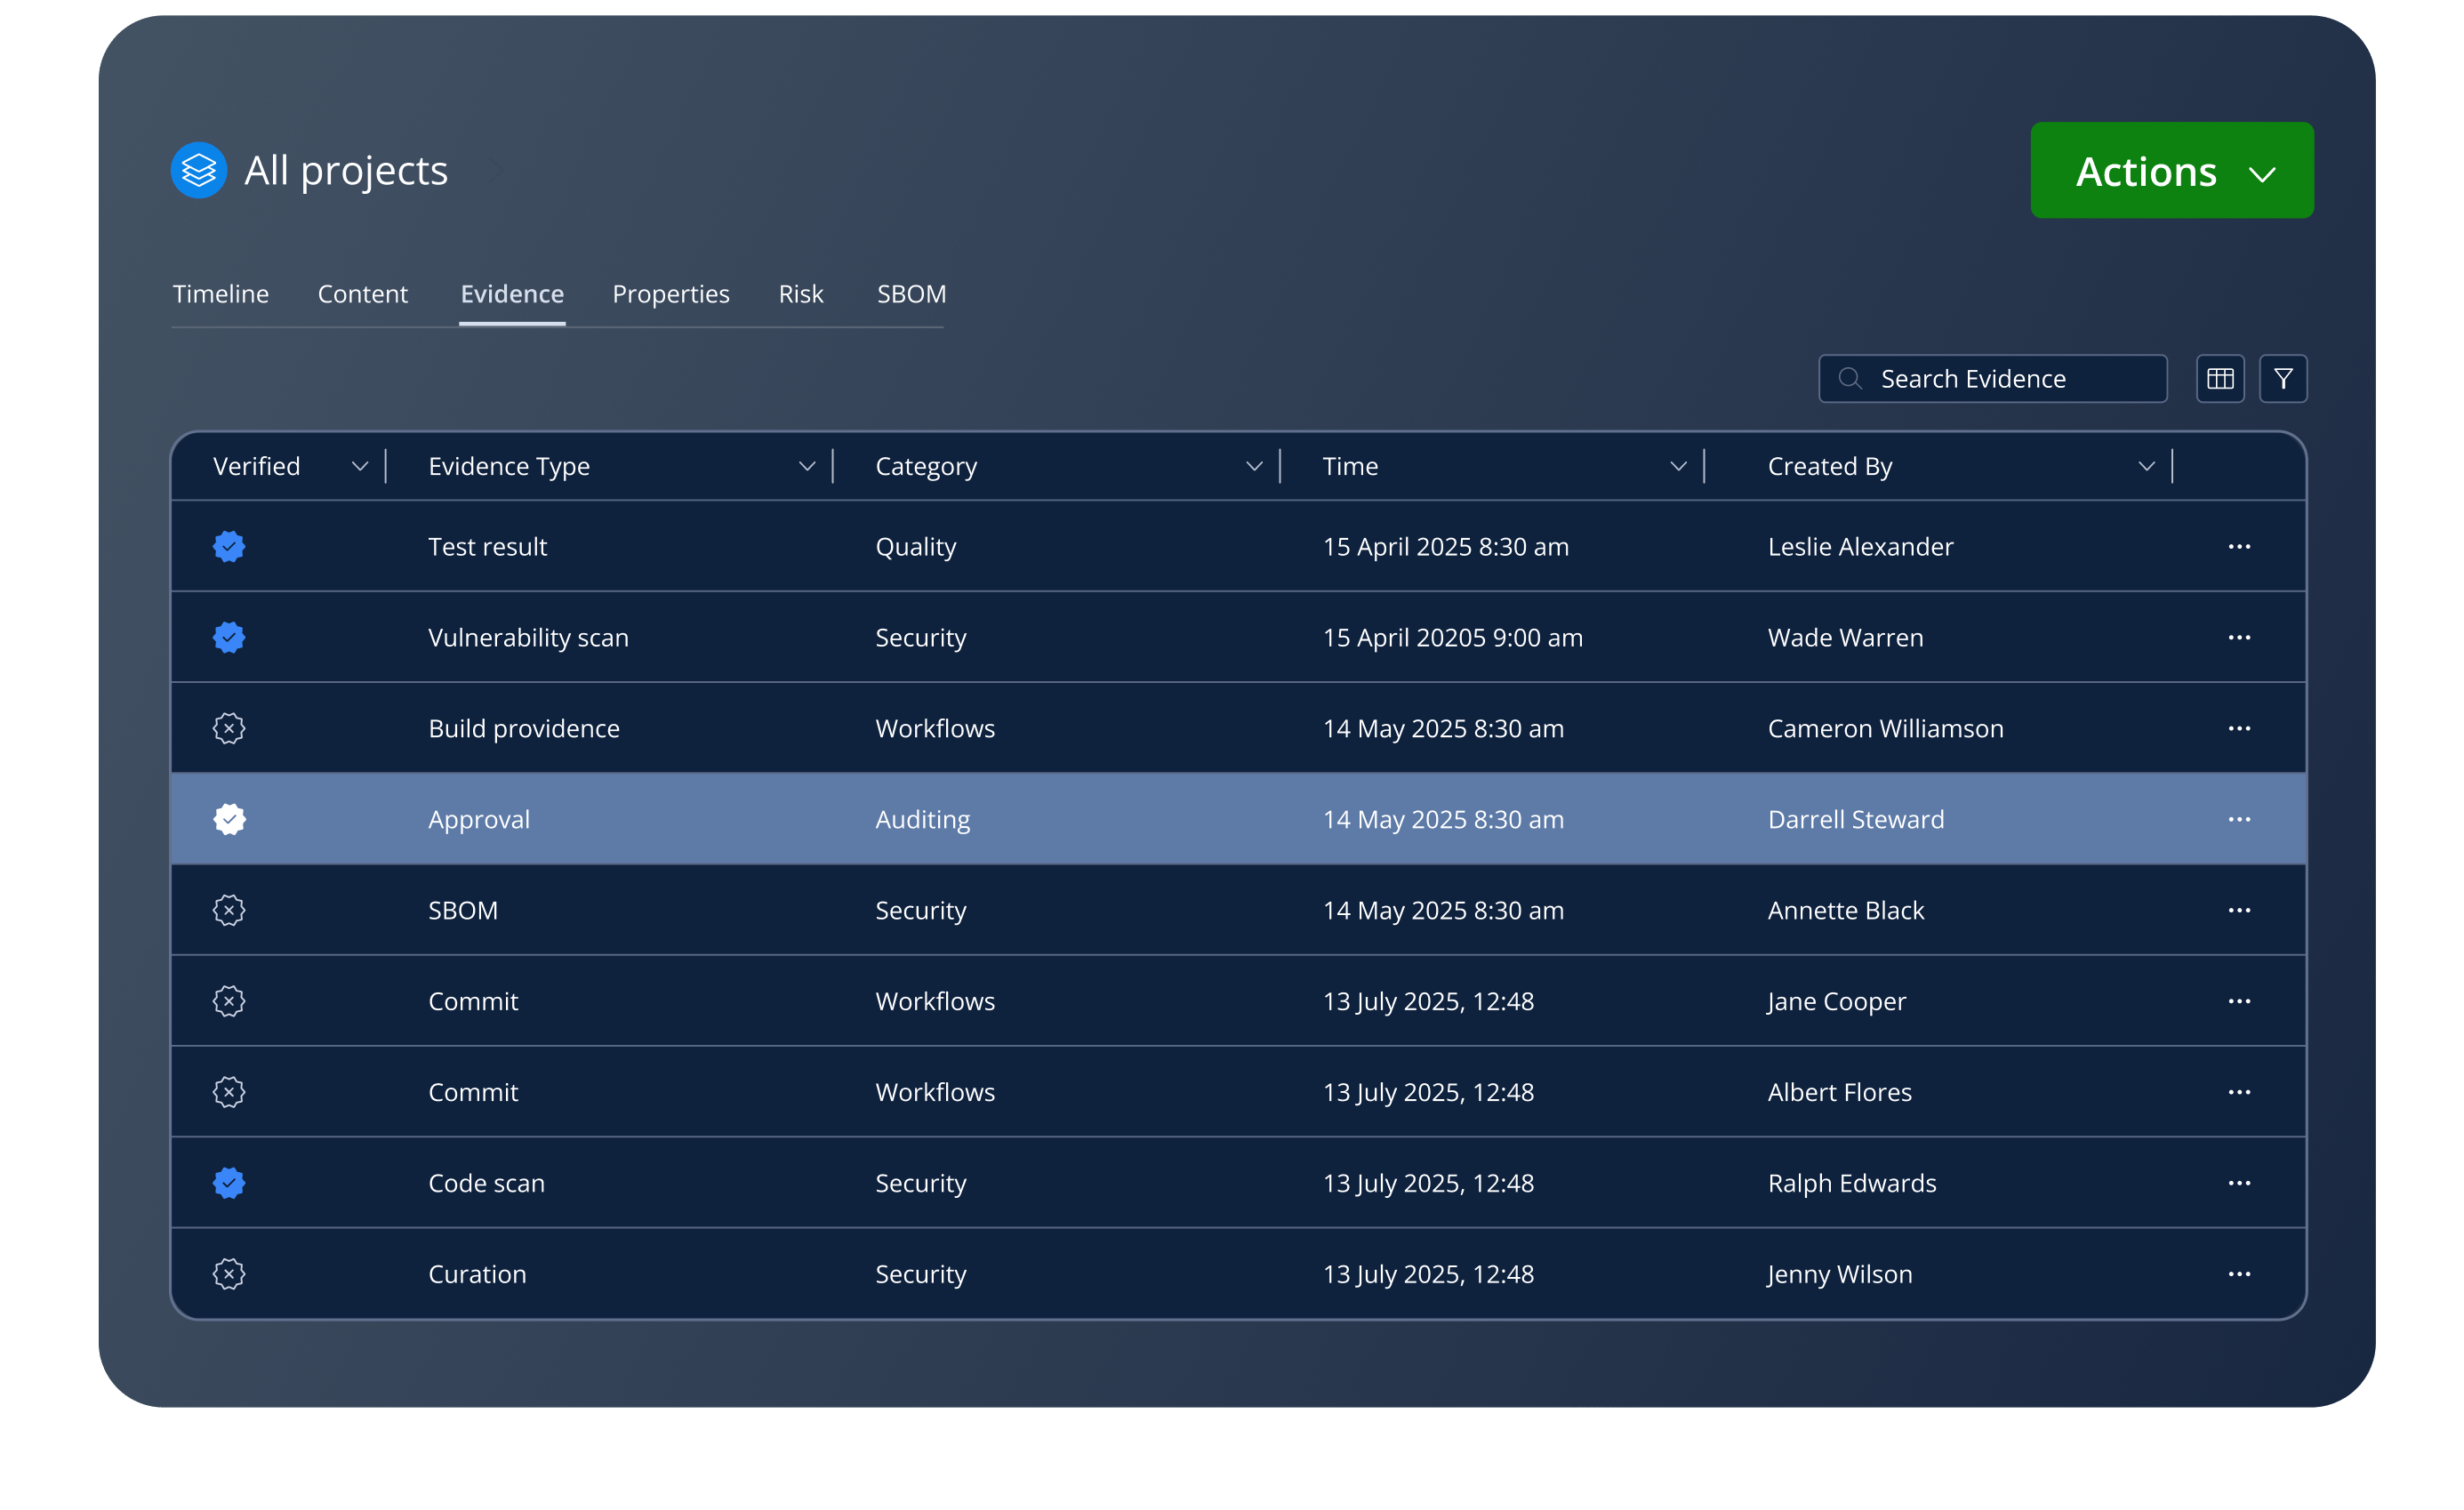Open more options for Curation row
2464x1510 pixels.
tap(2239, 1274)
